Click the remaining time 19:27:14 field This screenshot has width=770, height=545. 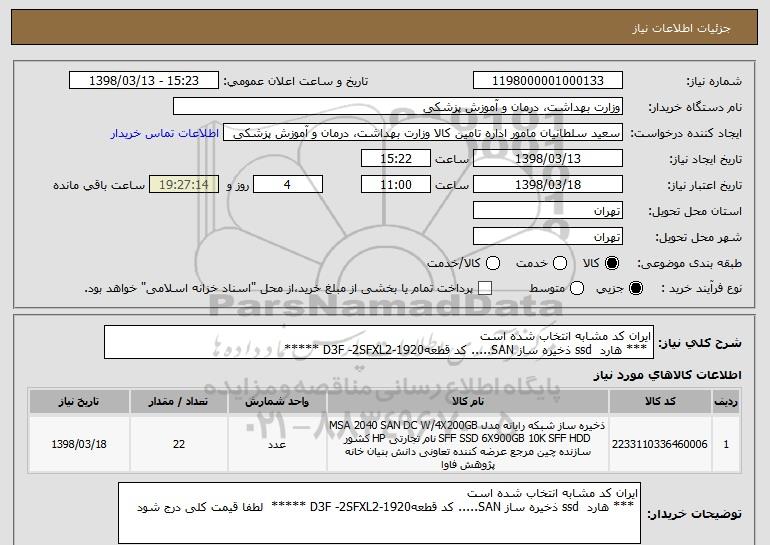[x=184, y=185]
